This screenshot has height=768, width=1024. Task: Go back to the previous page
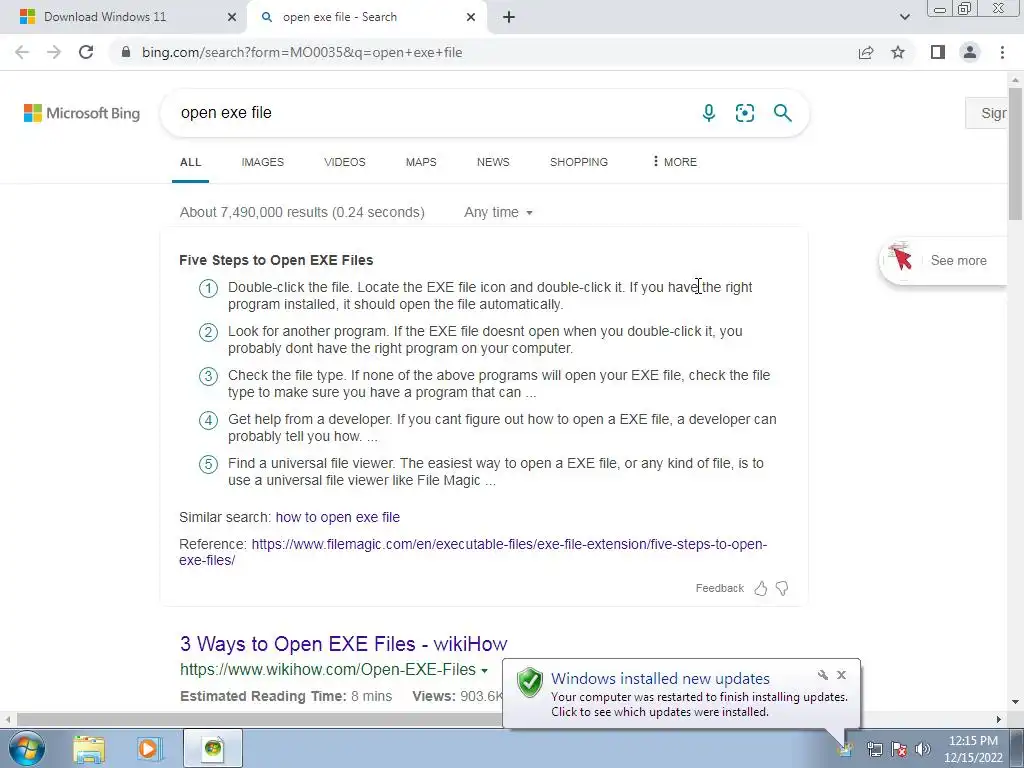(x=22, y=52)
